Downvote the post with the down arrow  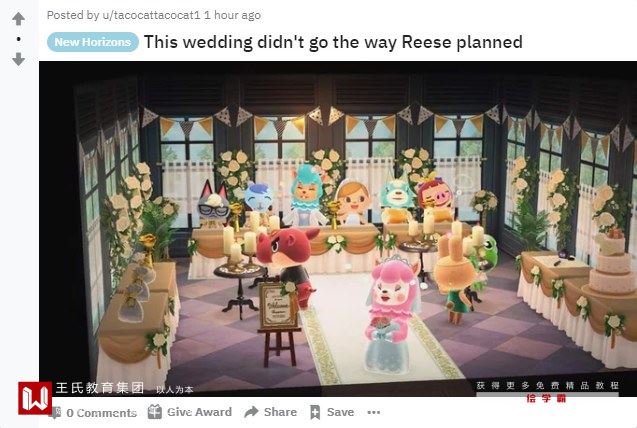click(x=18, y=59)
